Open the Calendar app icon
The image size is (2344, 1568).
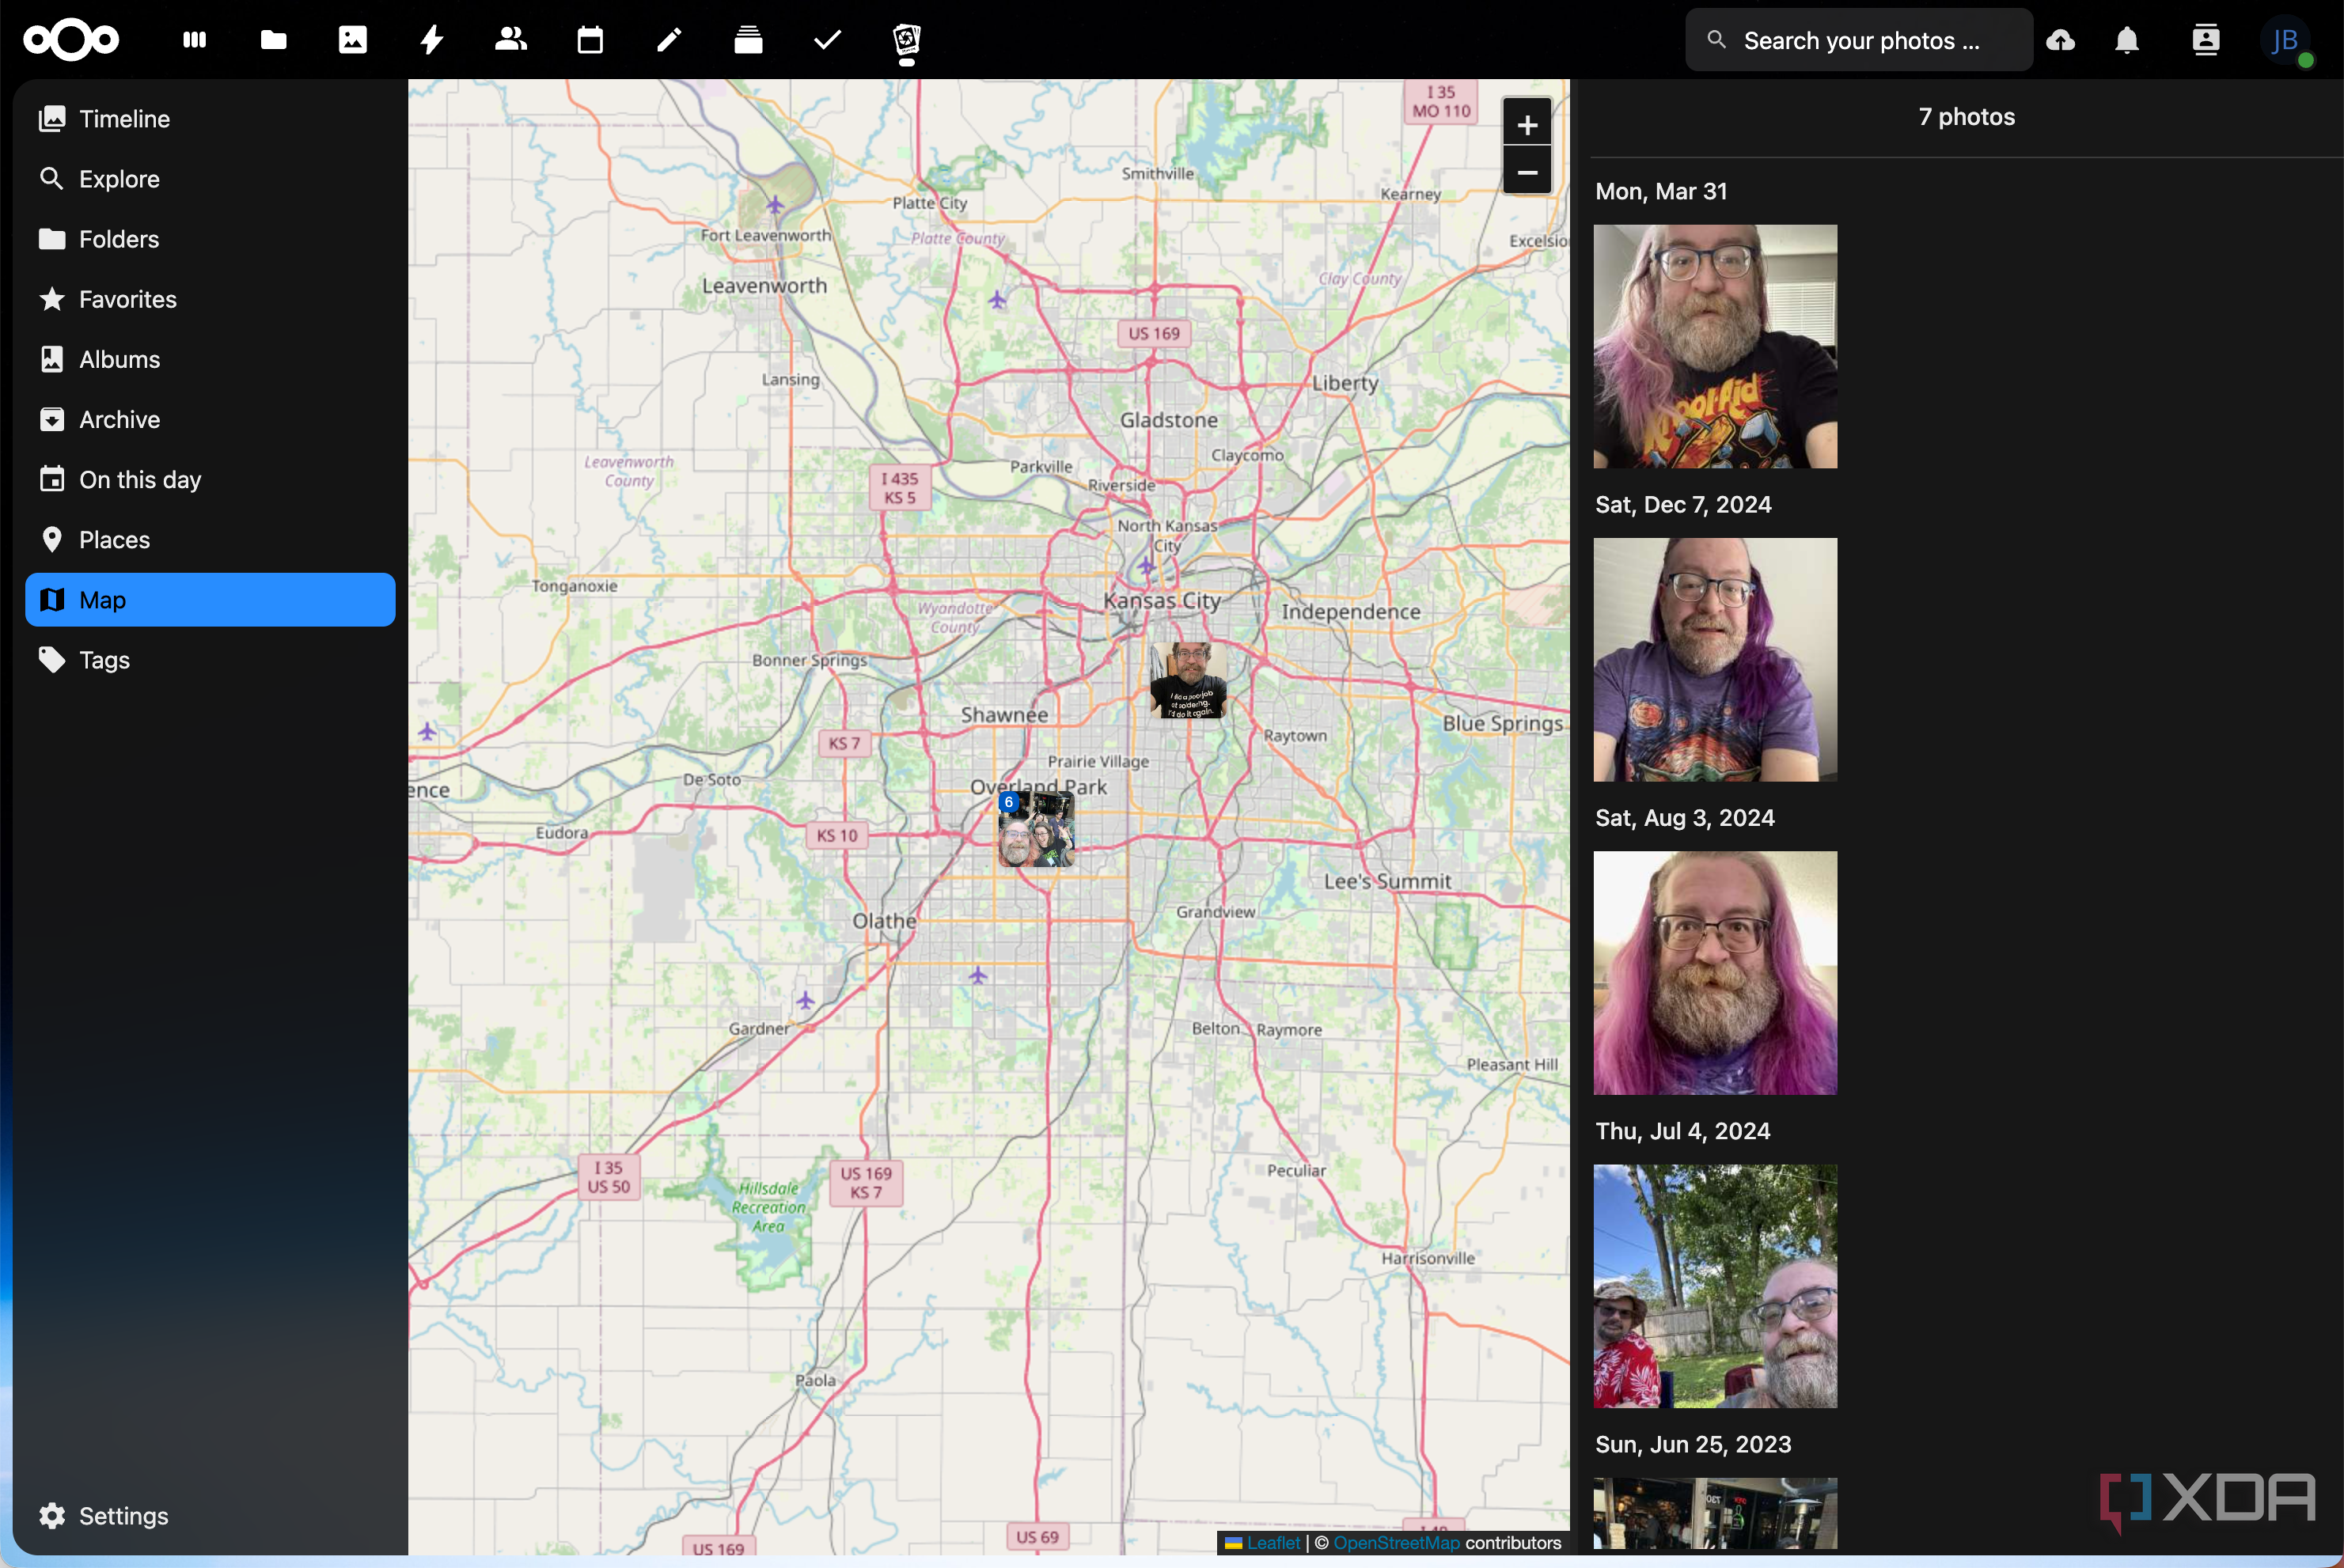pos(590,40)
